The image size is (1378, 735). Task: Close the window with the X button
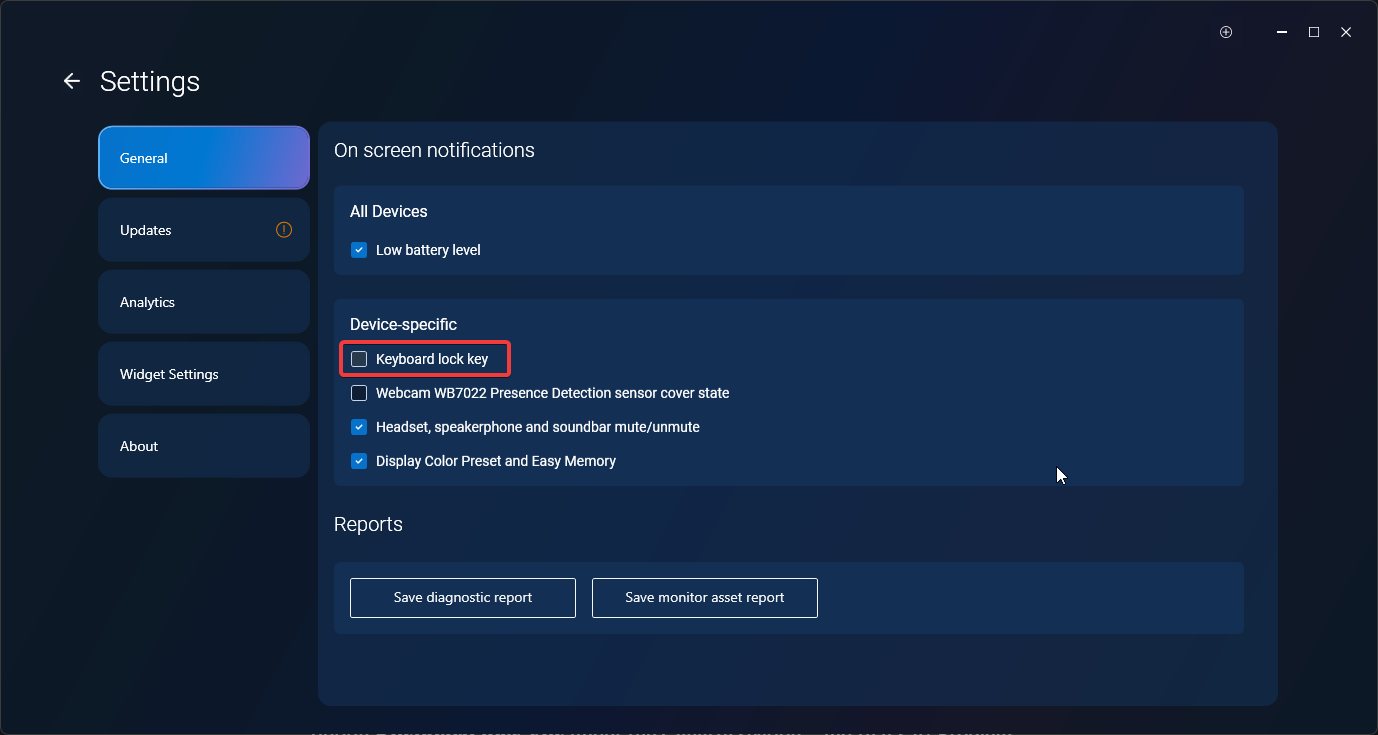[1346, 32]
